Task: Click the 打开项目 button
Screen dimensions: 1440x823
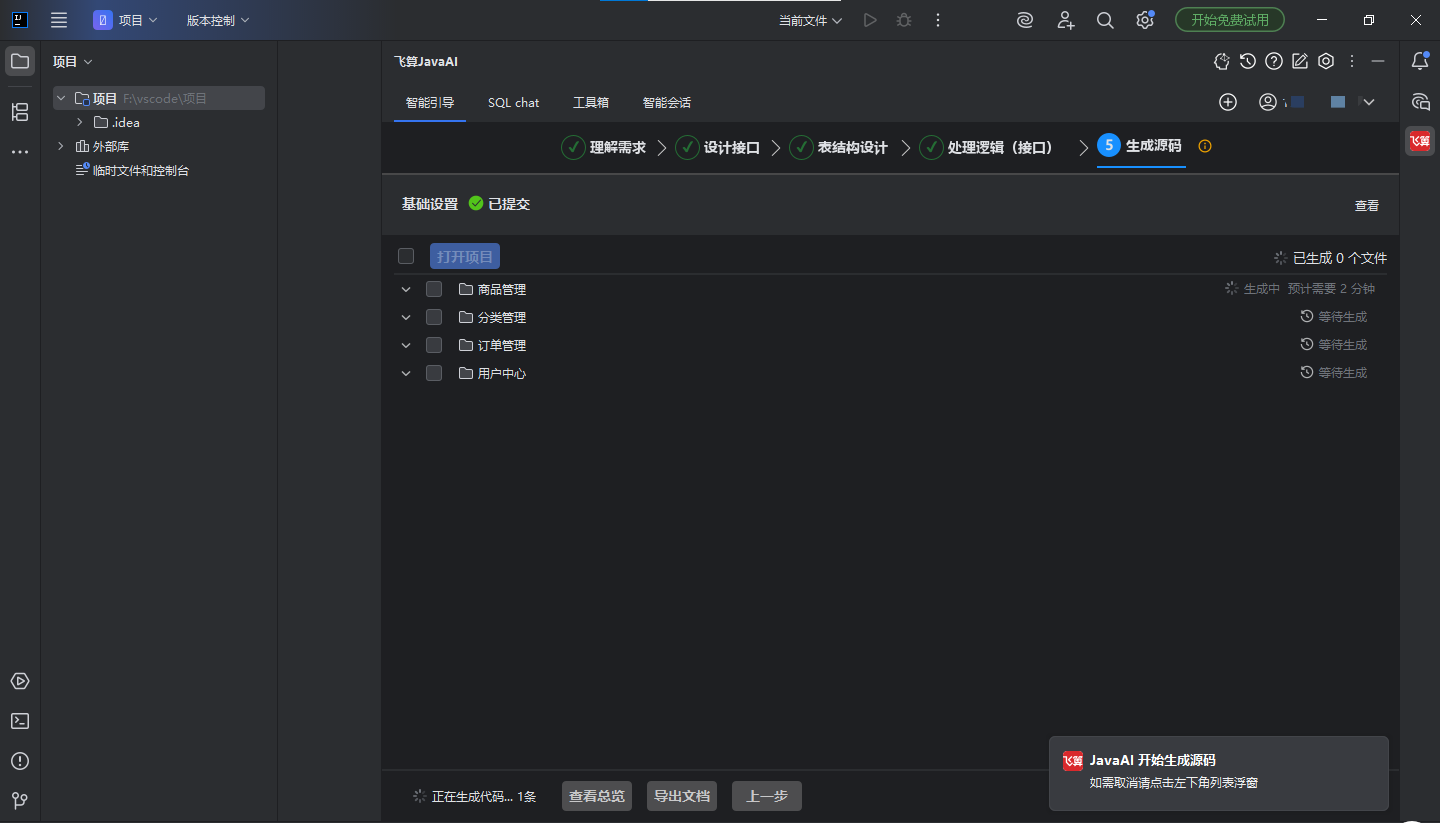Action: [x=465, y=256]
